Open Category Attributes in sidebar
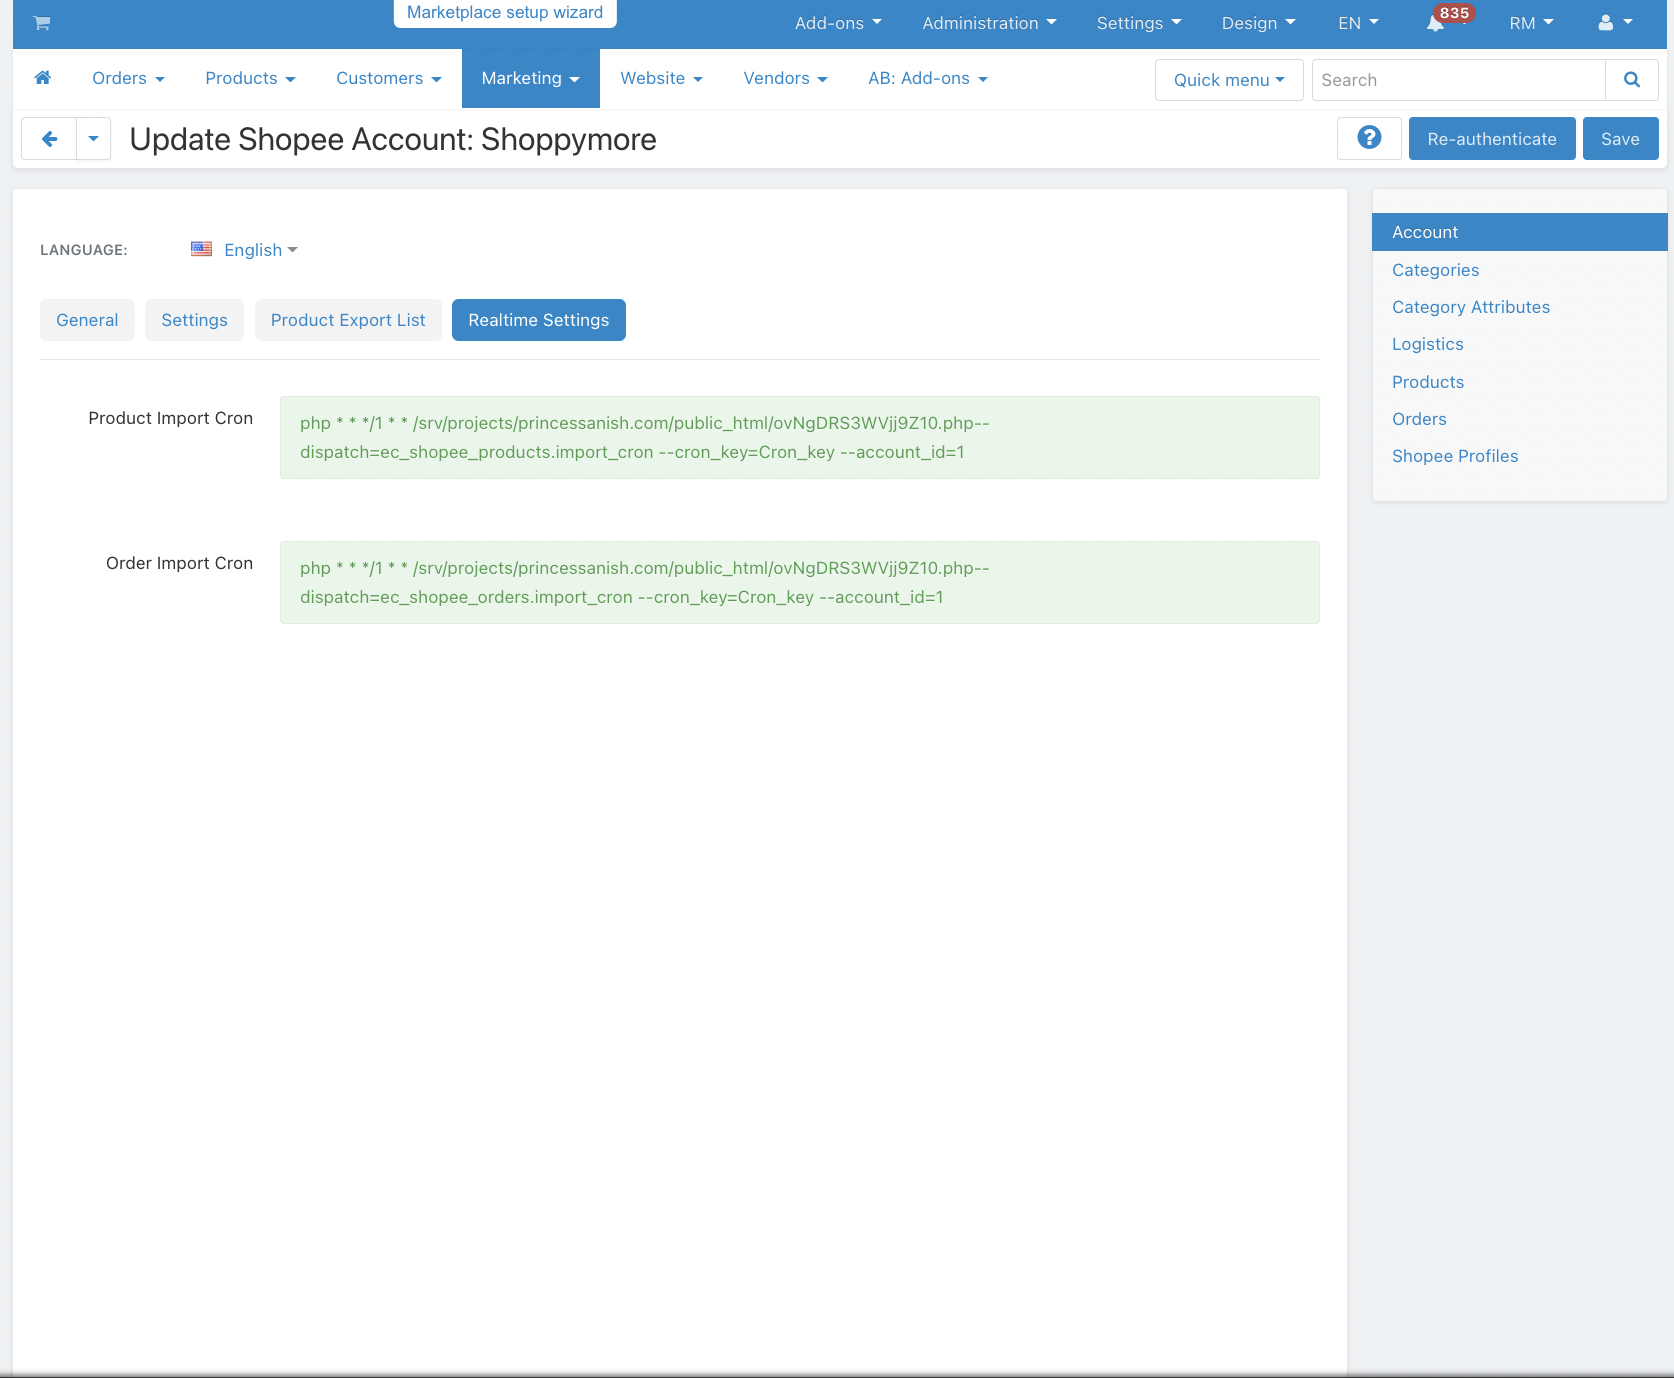This screenshot has width=1674, height=1378. coord(1470,307)
